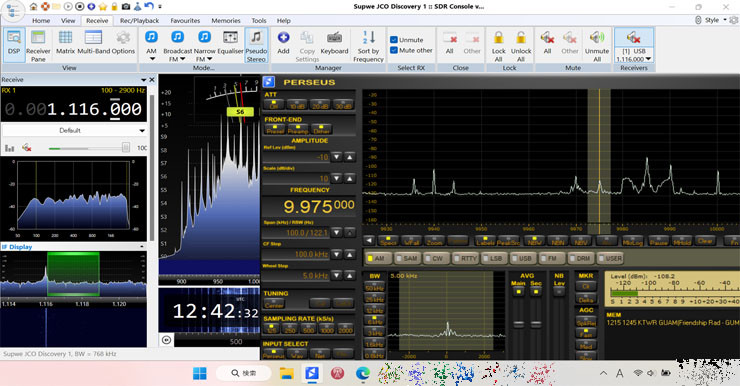Screen dimensions: 740x386
Task: Lock all receivers
Action: (x=498, y=46)
